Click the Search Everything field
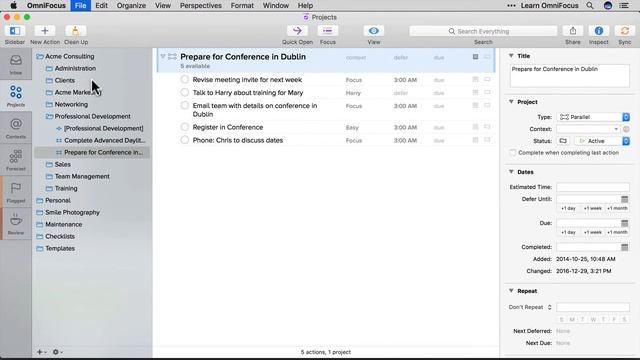 pos(483,31)
